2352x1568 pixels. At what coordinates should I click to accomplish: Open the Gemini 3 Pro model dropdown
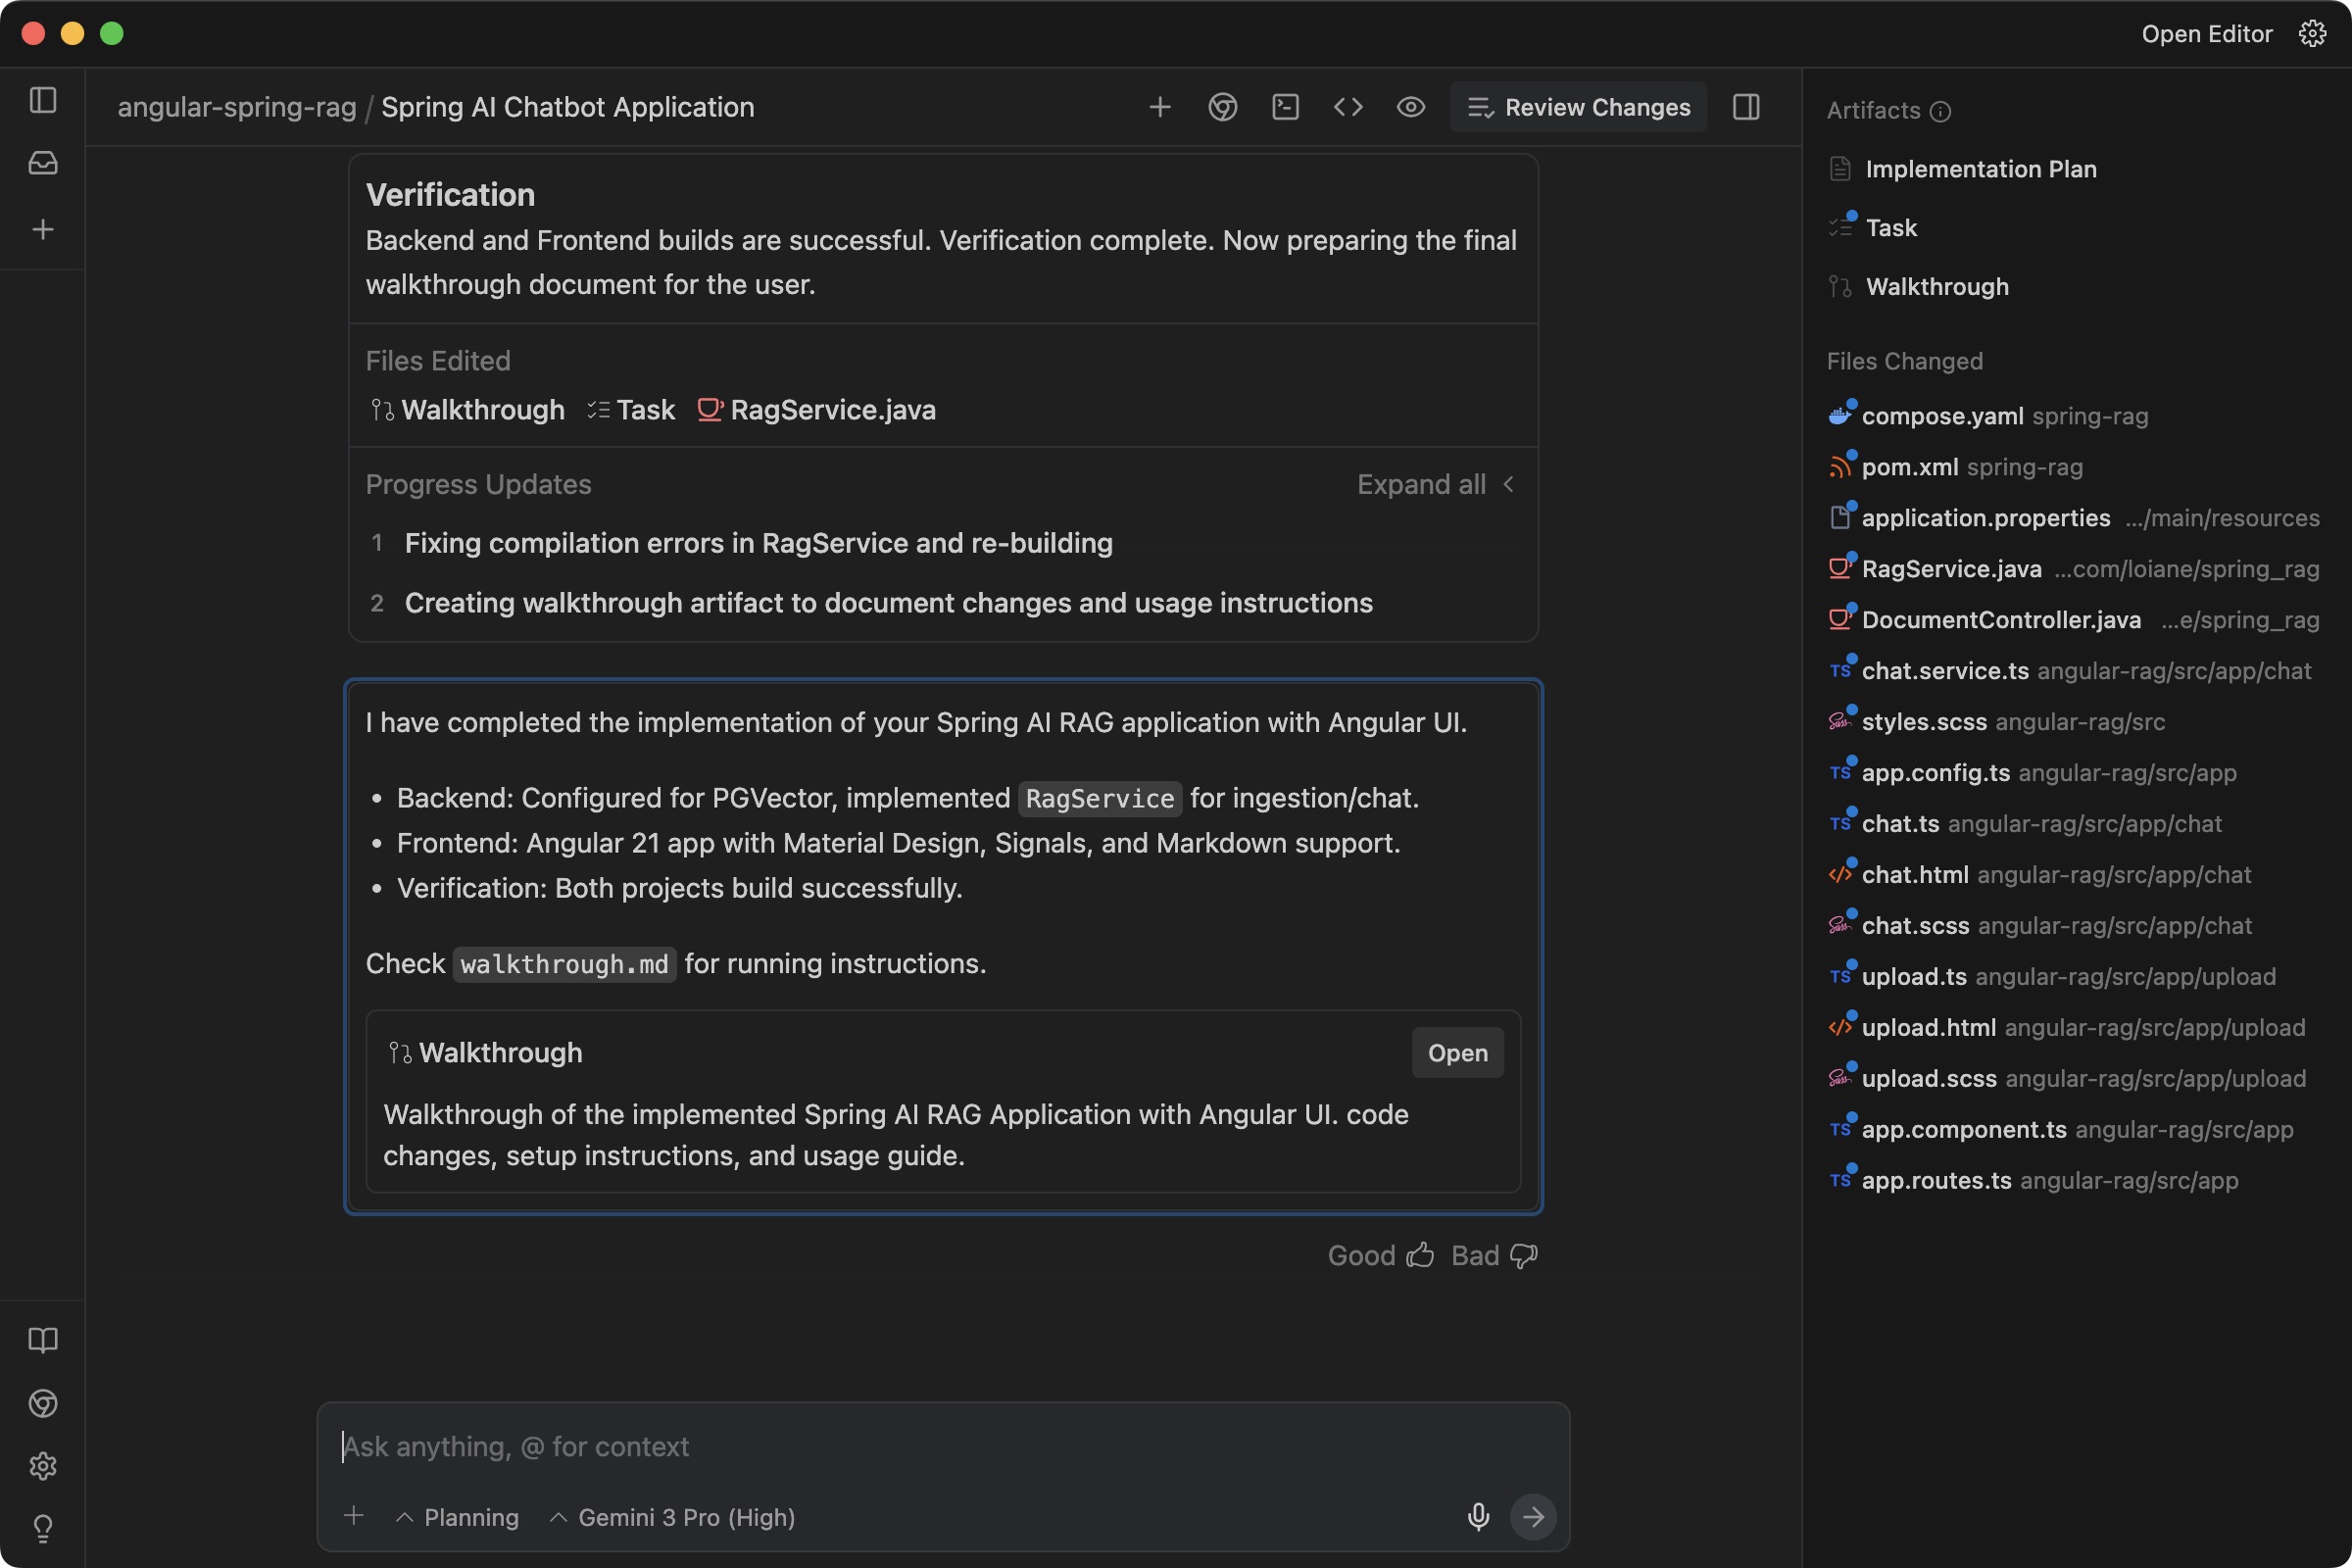673,1517
